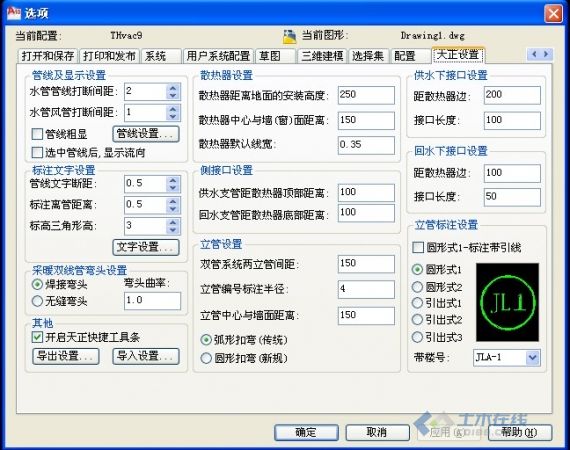Click the 双管系统两立管间距 field
Screen dimensions: 570x450
pyautogui.click(x=366, y=264)
